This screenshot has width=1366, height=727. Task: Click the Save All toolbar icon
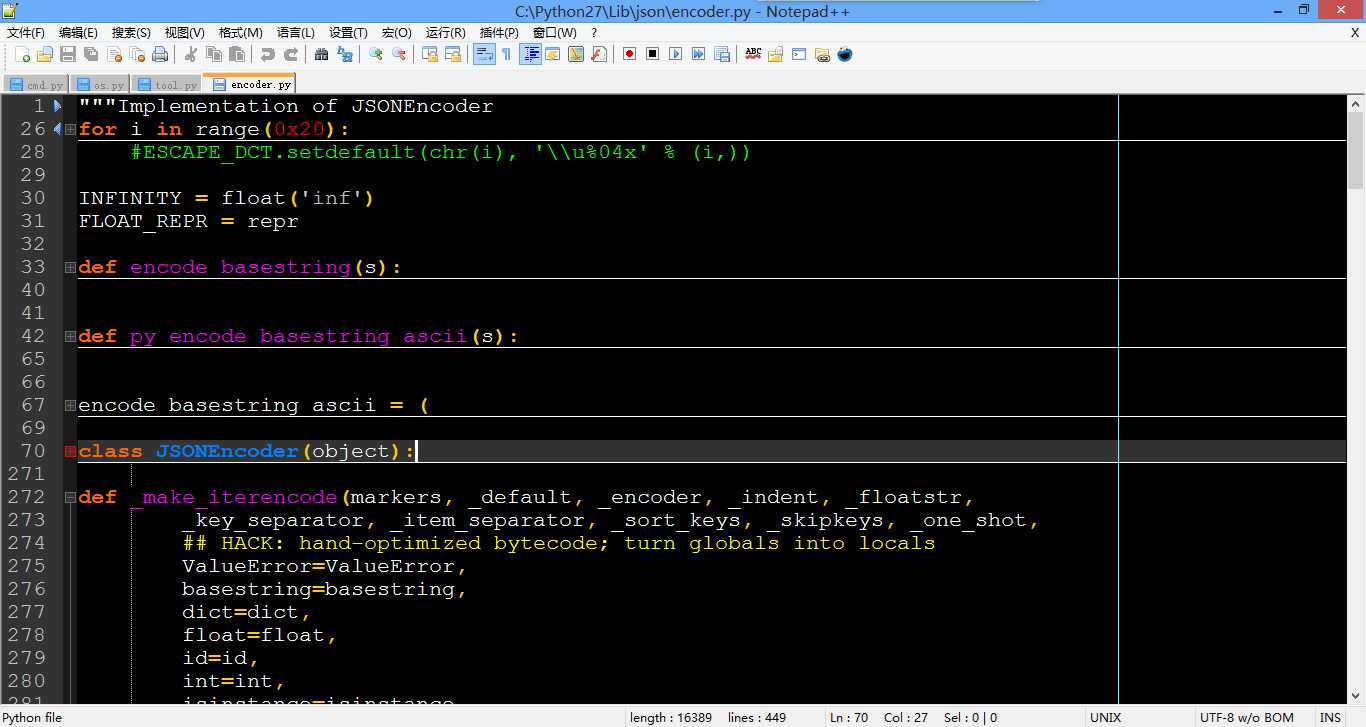[91, 54]
